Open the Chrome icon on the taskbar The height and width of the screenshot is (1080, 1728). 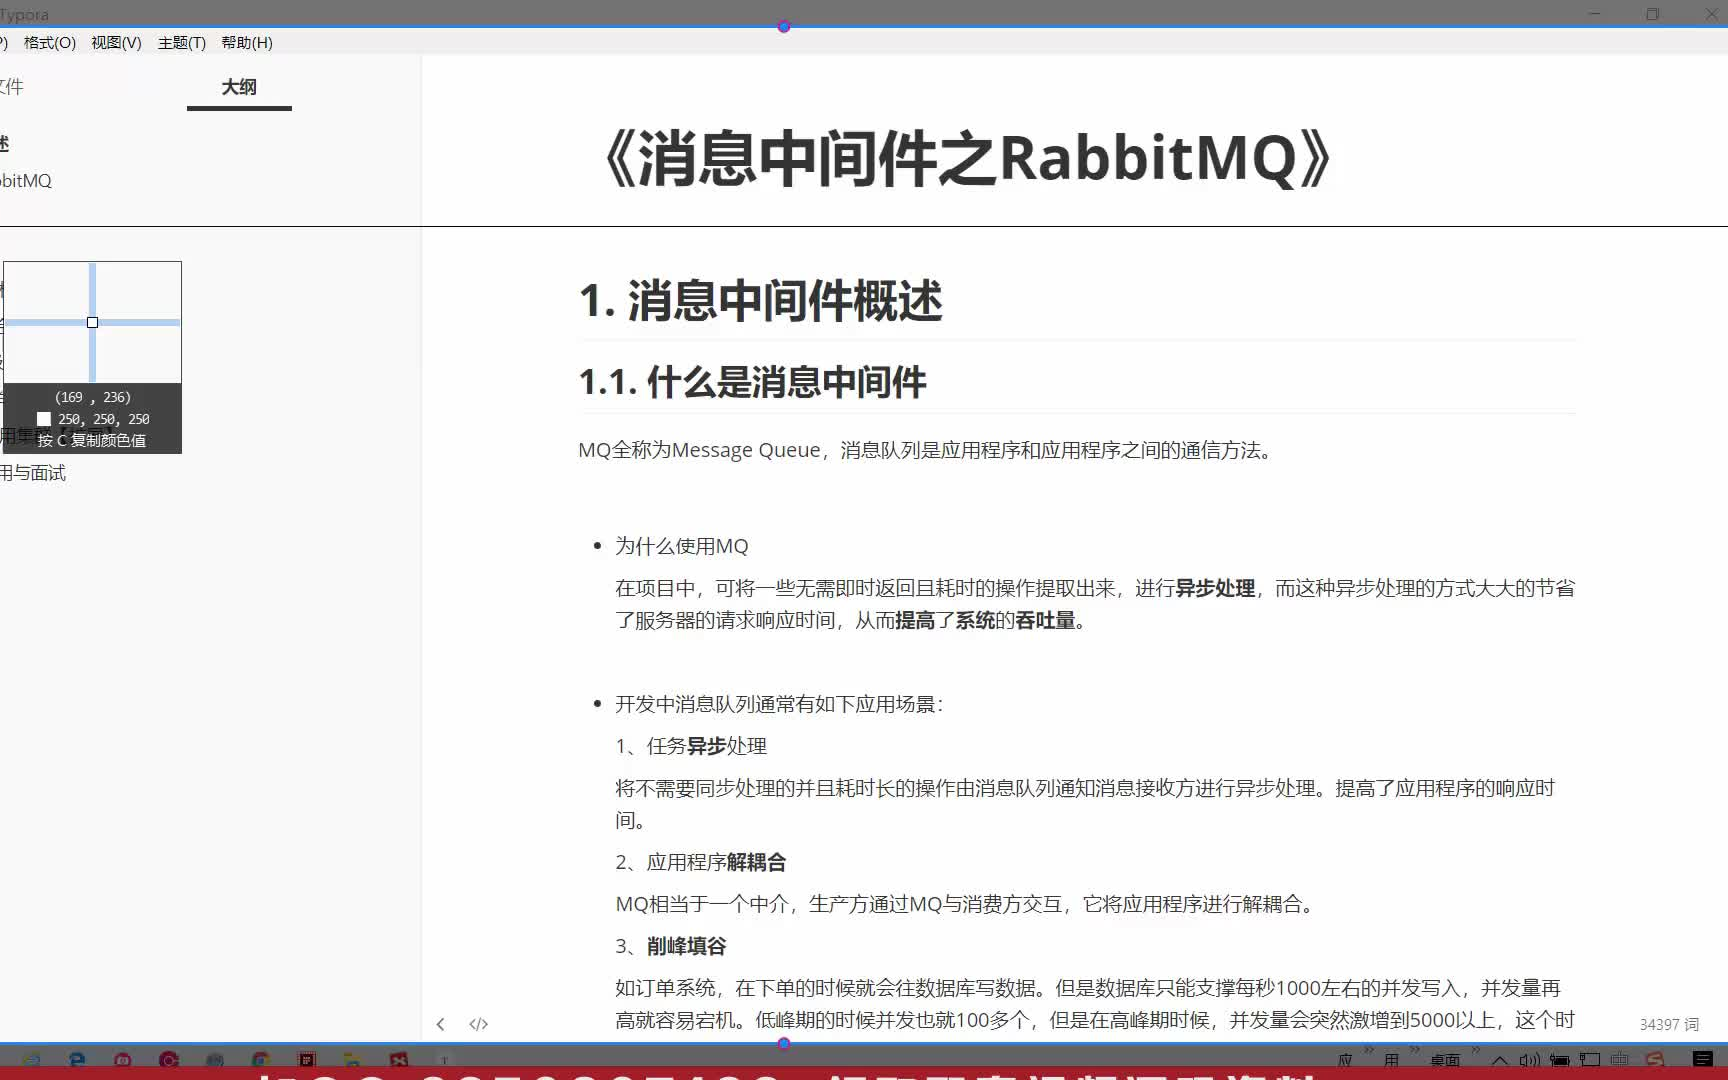point(261,1059)
